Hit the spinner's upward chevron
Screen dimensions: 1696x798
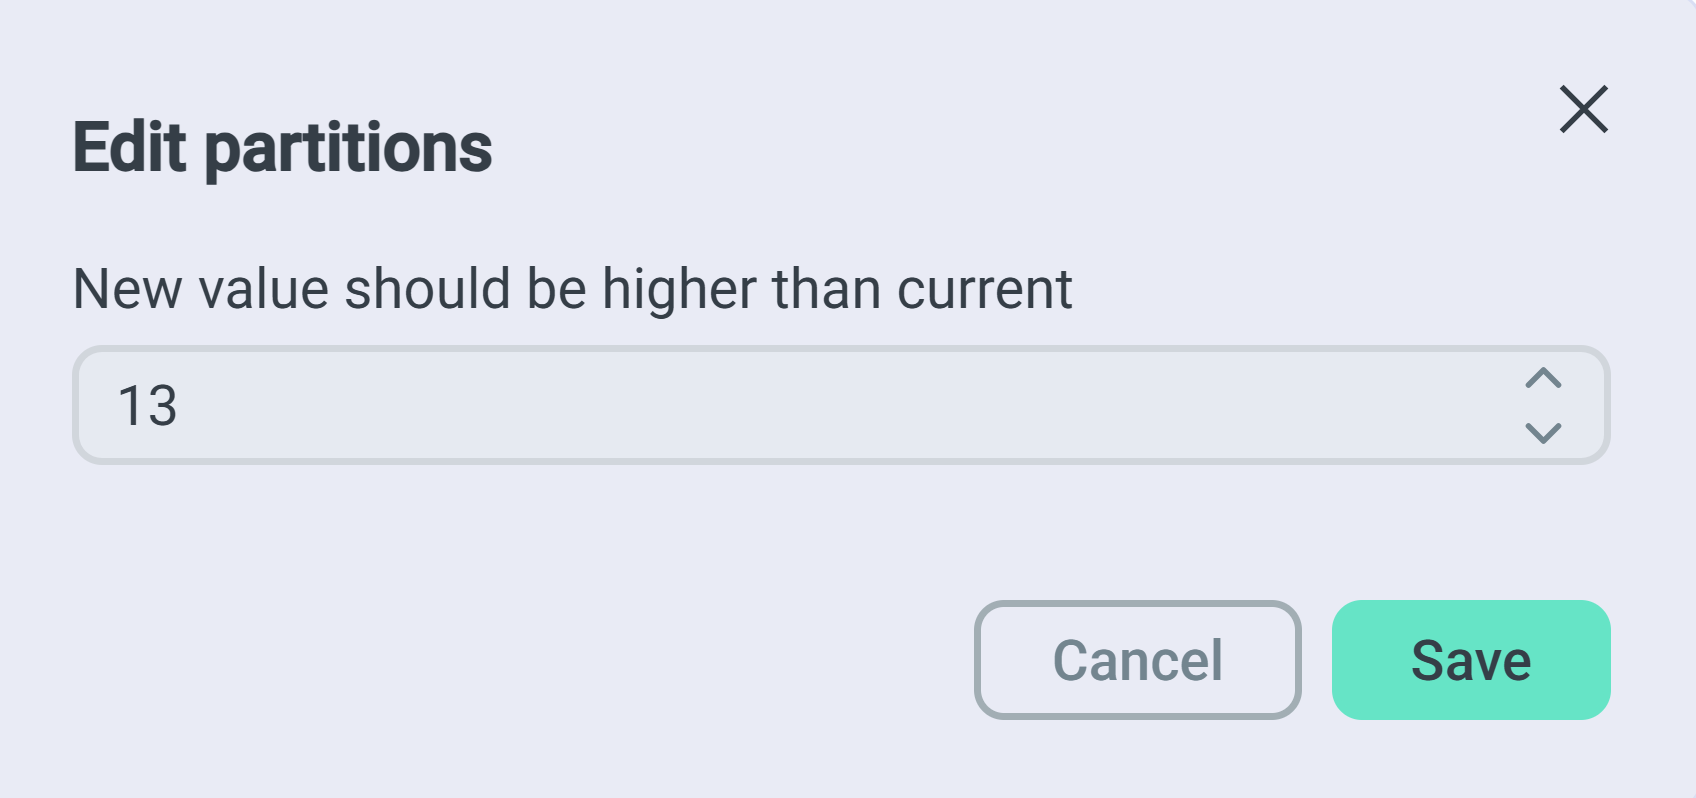point(1543,379)
